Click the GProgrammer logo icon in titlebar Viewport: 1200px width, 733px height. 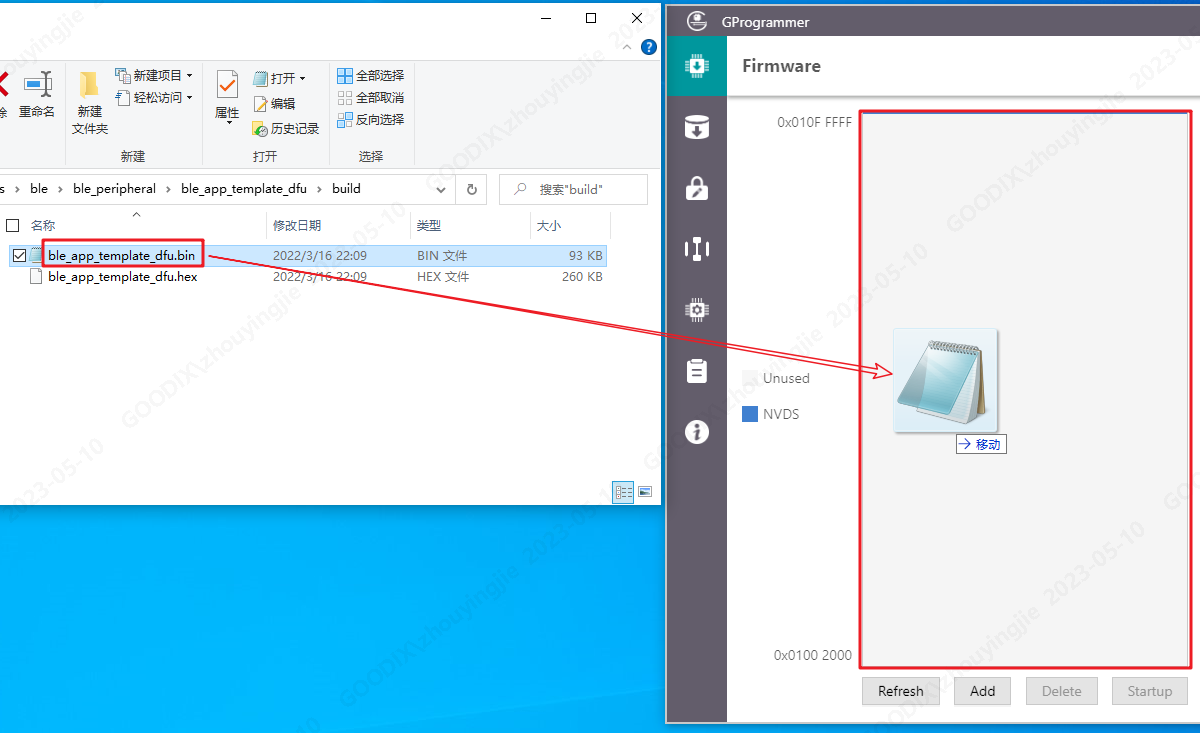[x=697, y=21]
